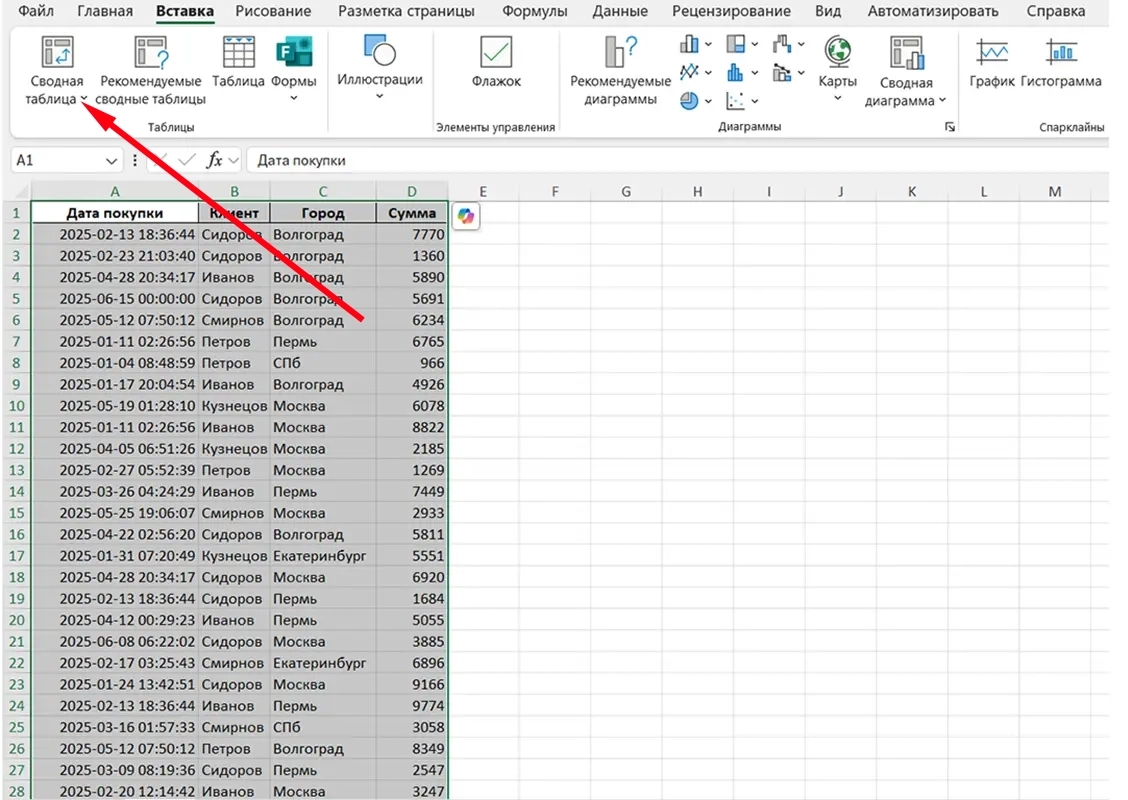Click in the formula bar text Дата покупки
This screenshot has width=1128, height=800.
click(301, 161)
